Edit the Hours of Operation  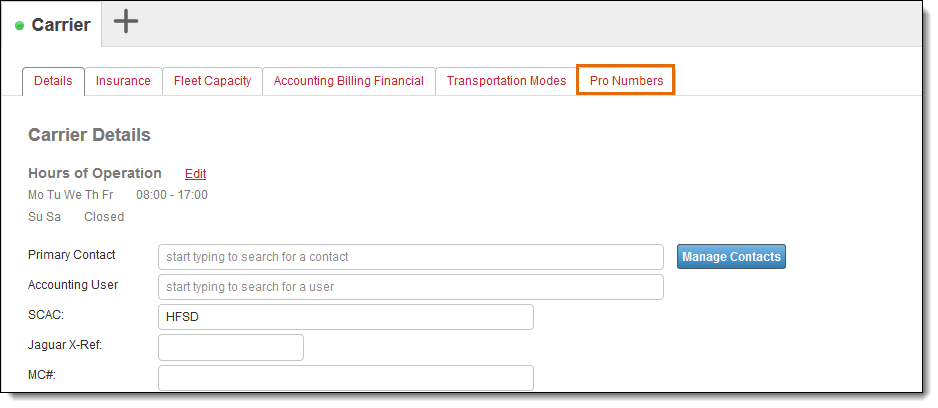[196, 173]
